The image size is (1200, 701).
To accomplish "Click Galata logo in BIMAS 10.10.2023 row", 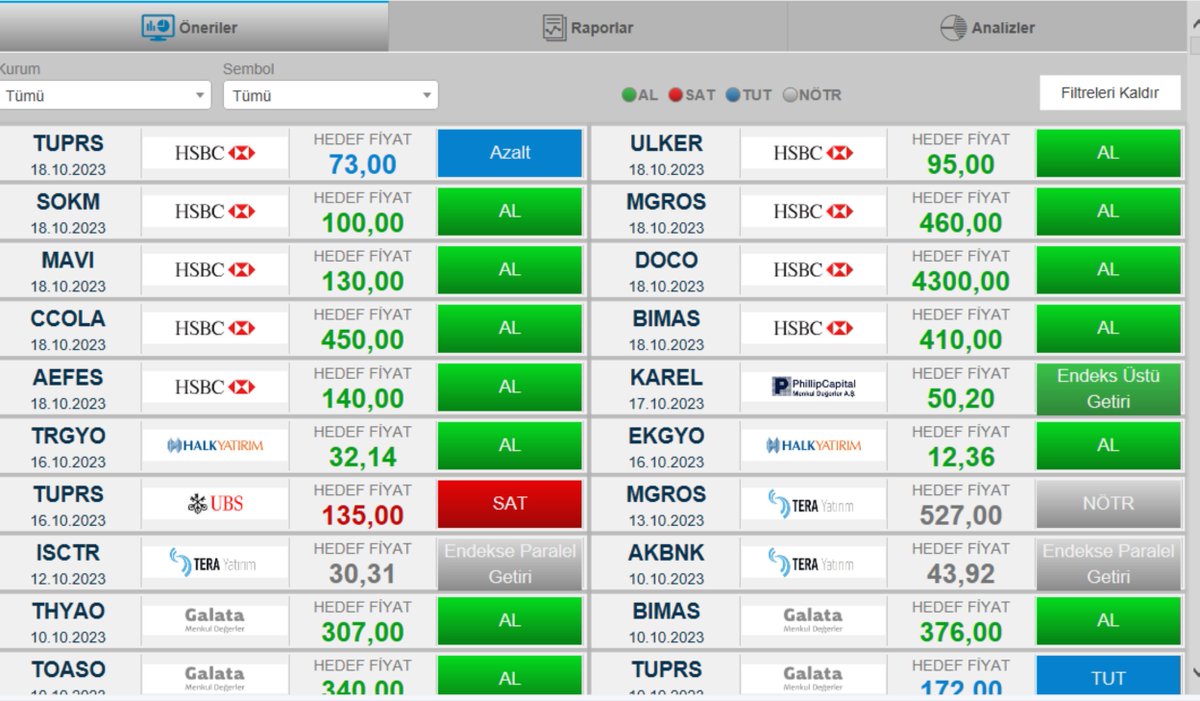I will pyautogui.click(x=813, y=621).
